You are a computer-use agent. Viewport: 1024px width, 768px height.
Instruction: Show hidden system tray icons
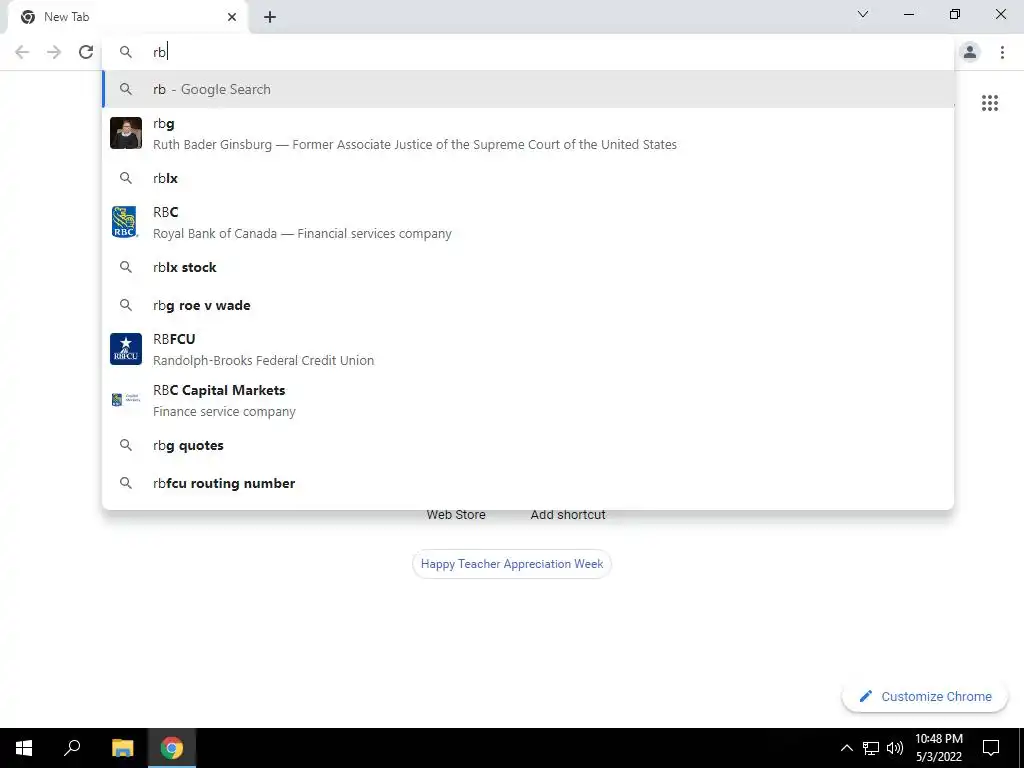point(846,748)
